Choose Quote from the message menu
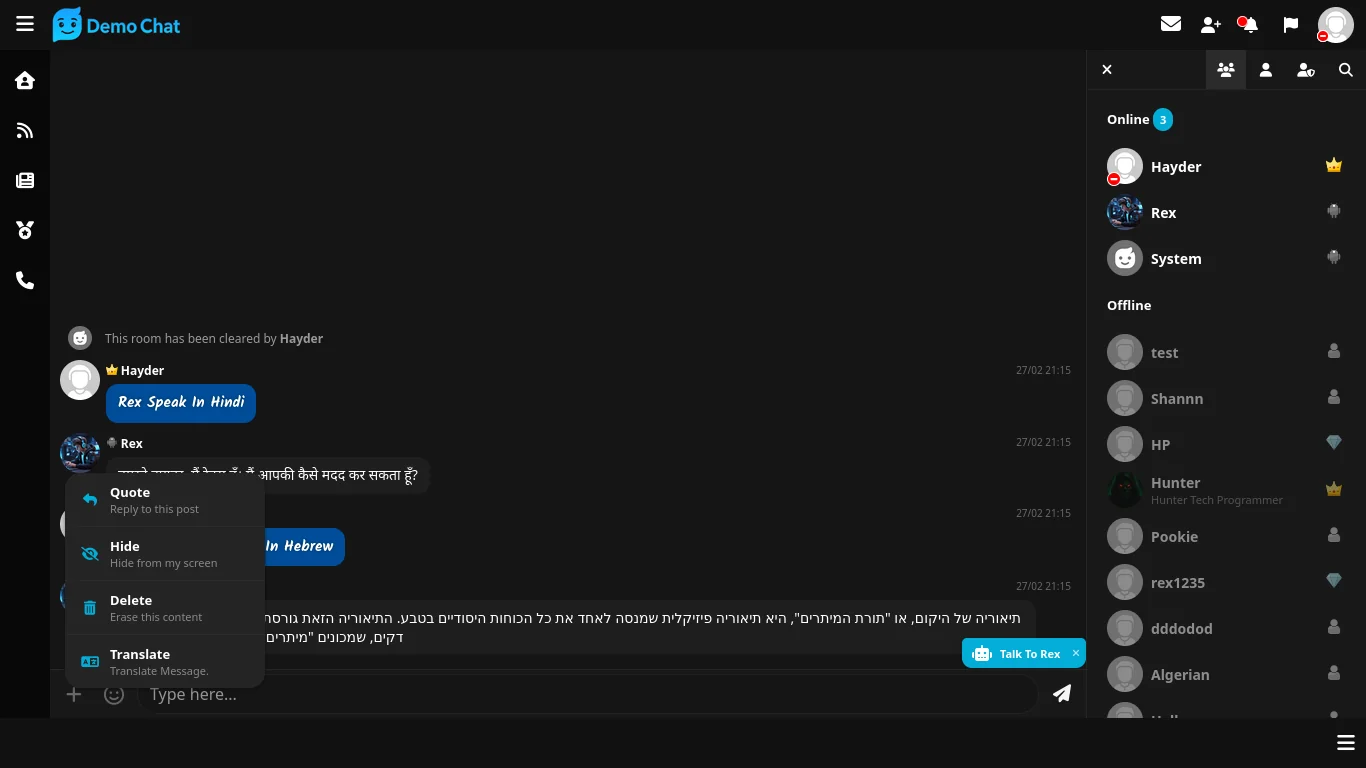This screenshot has height=768, width=1366. pyautogui.click(x=165, y=500)
